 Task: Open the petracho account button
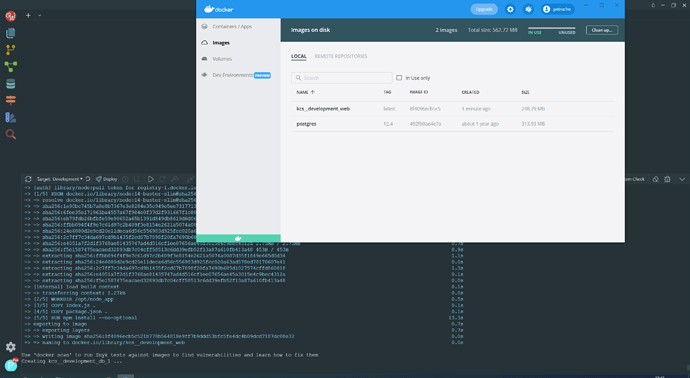[x=558, y=9]
